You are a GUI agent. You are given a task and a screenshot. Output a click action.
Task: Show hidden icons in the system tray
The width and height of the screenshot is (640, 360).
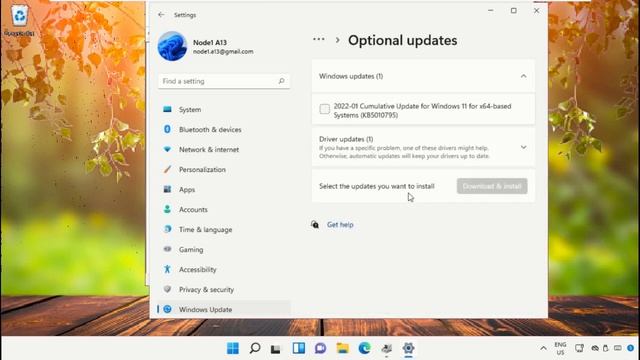click(543, 348)
